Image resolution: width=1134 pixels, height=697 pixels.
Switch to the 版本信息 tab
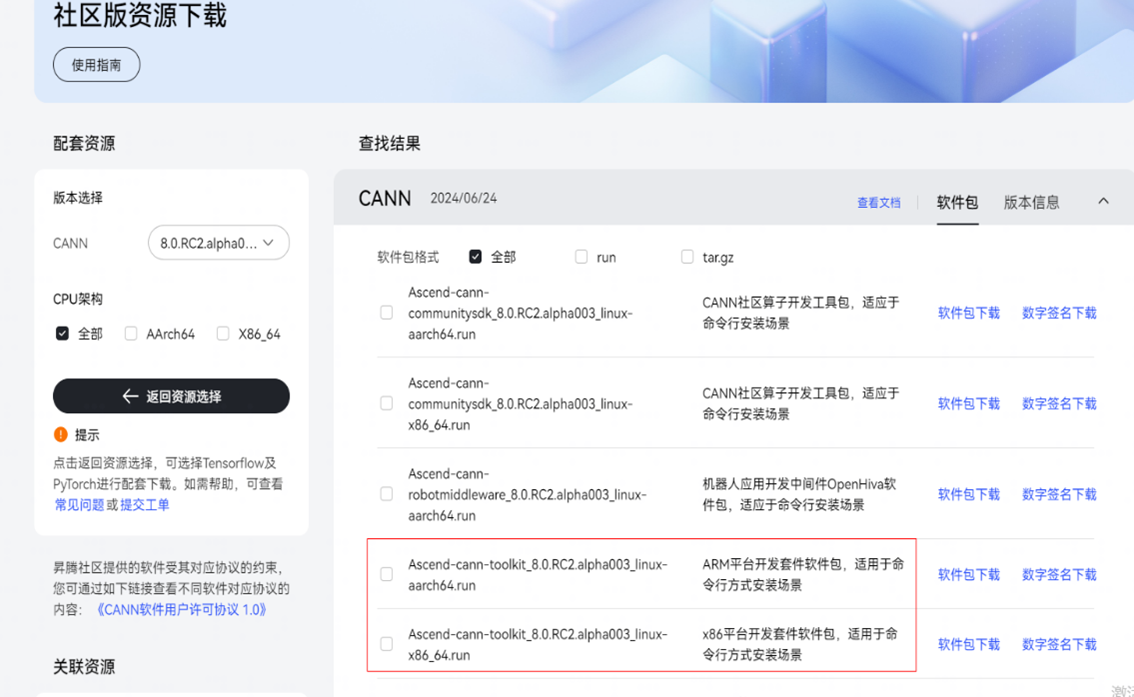pyautogui.click(x=1031, y=202)
